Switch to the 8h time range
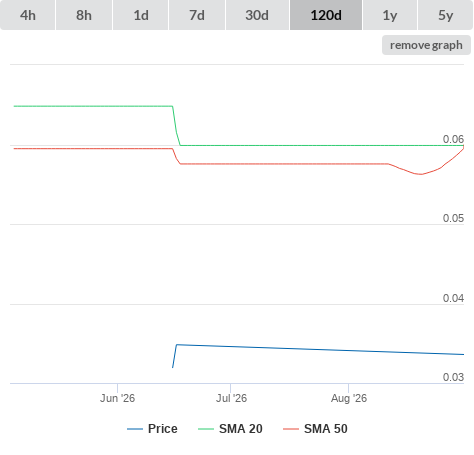474x455 pixels. coord(84,15)
